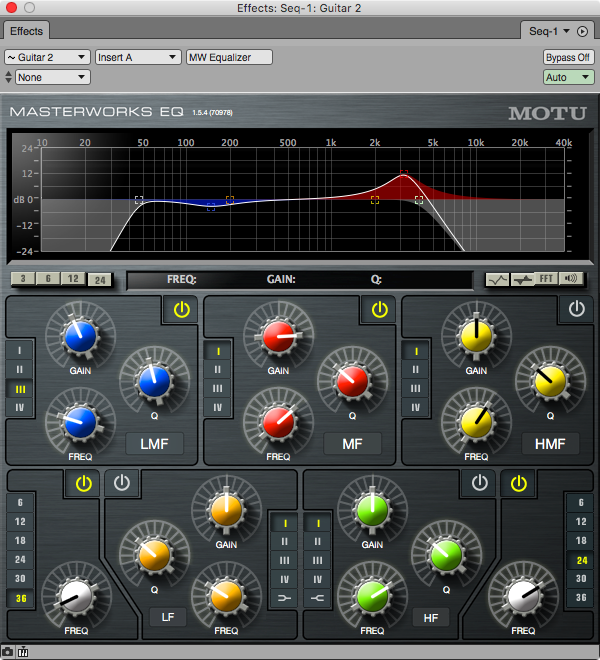600x660 pixels.
Task: Click the orange LF GAIN knob
Action: point(227,511)
